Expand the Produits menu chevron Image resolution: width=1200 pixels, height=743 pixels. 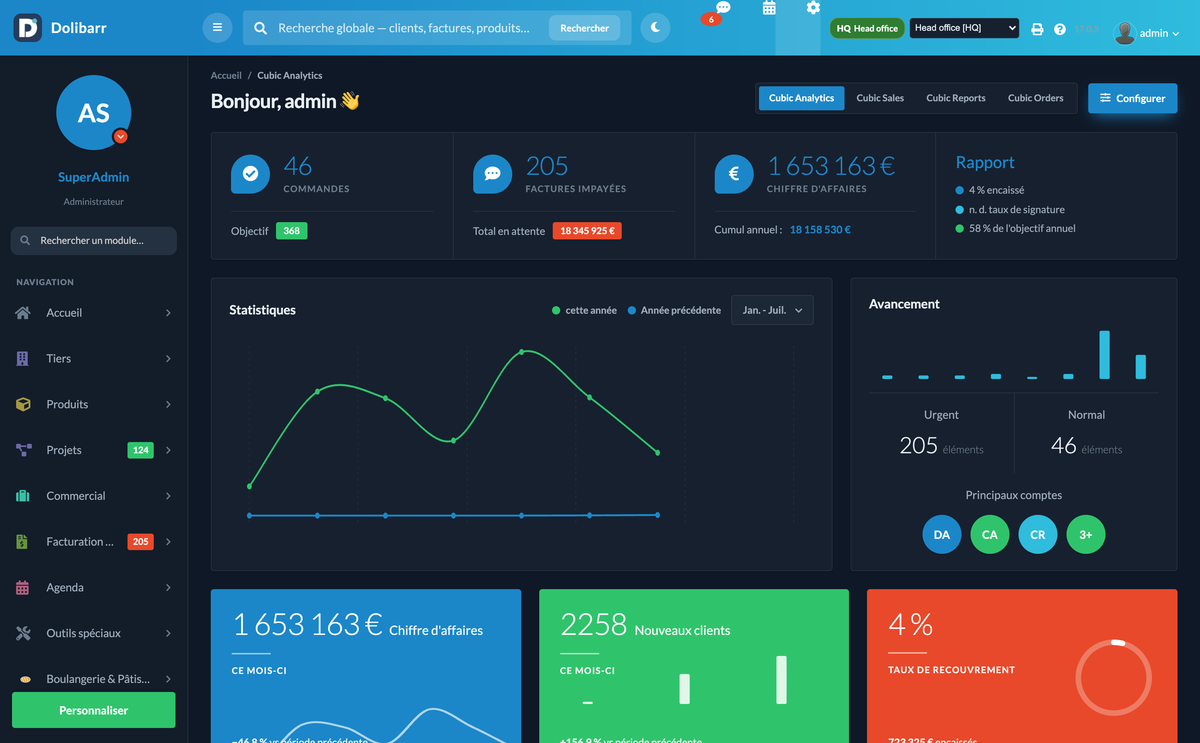click(x=168, y=404)
